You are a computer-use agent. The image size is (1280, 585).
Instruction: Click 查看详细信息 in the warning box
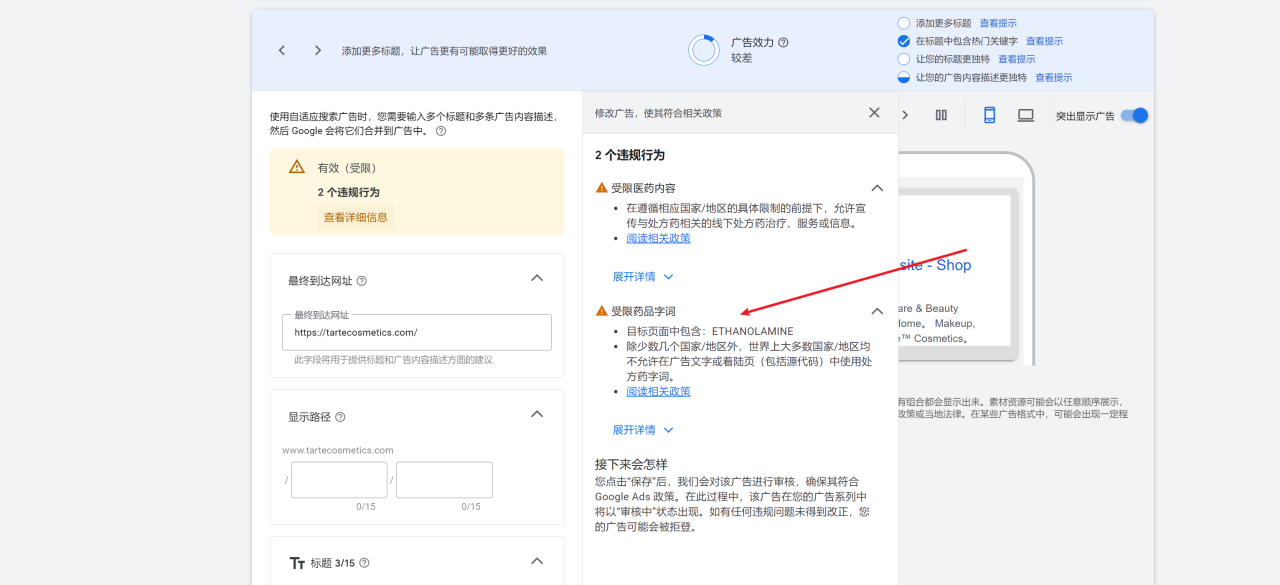(x=355, y=217)
